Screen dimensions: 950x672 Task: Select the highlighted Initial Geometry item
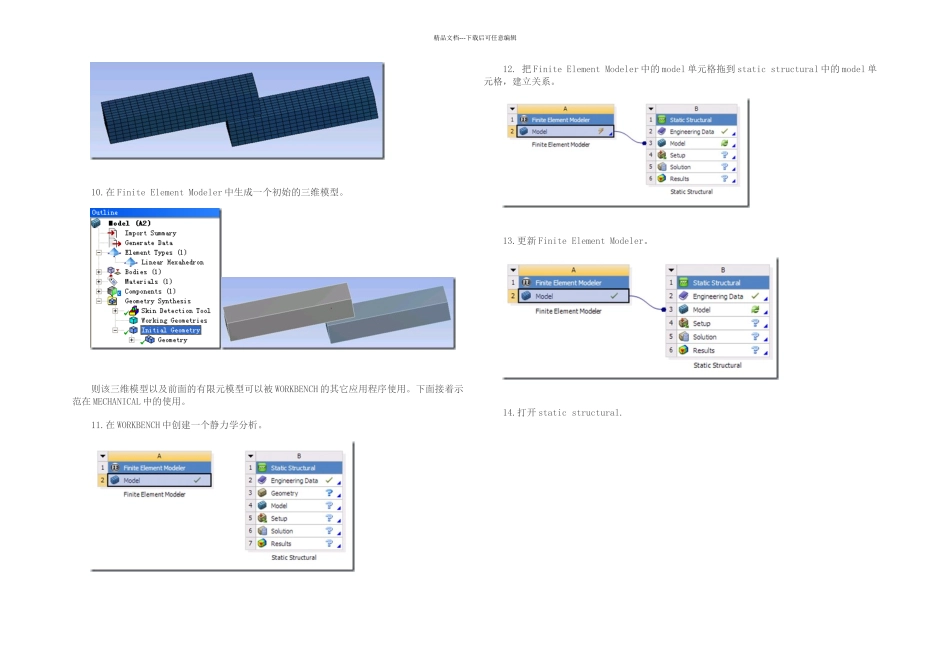(170, 330)
